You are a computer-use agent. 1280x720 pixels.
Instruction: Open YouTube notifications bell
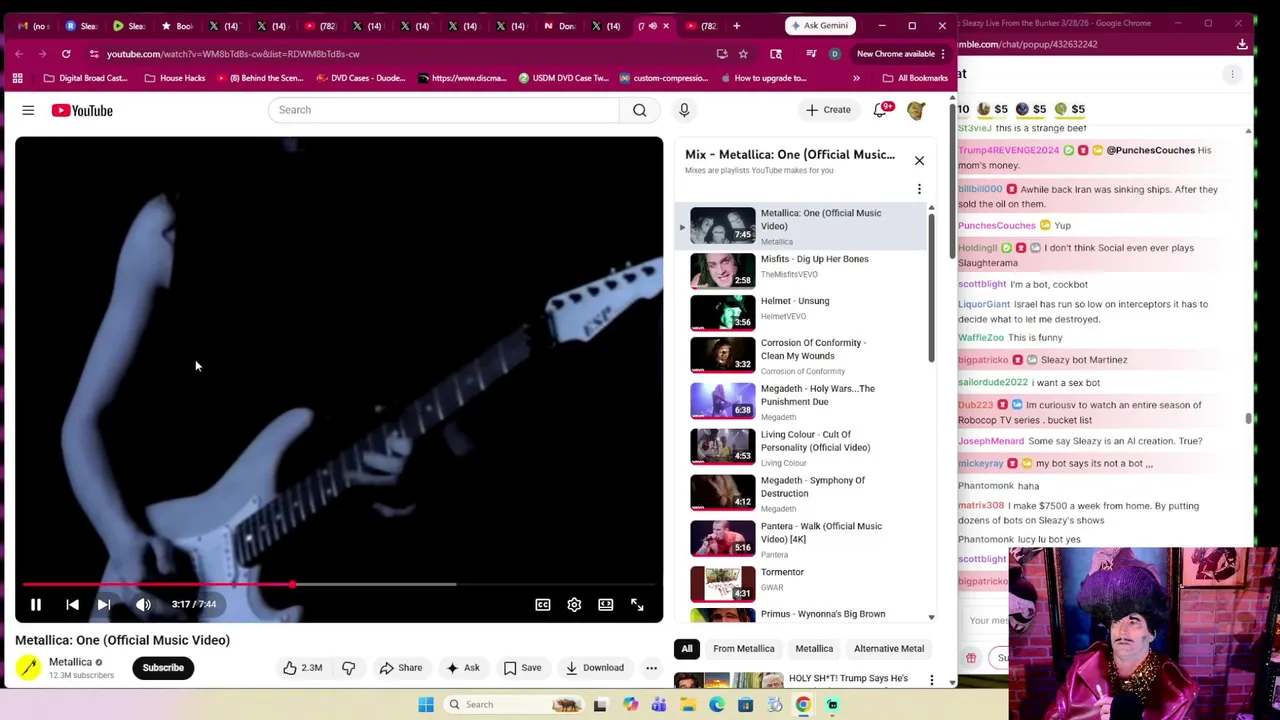click(880, 110)
